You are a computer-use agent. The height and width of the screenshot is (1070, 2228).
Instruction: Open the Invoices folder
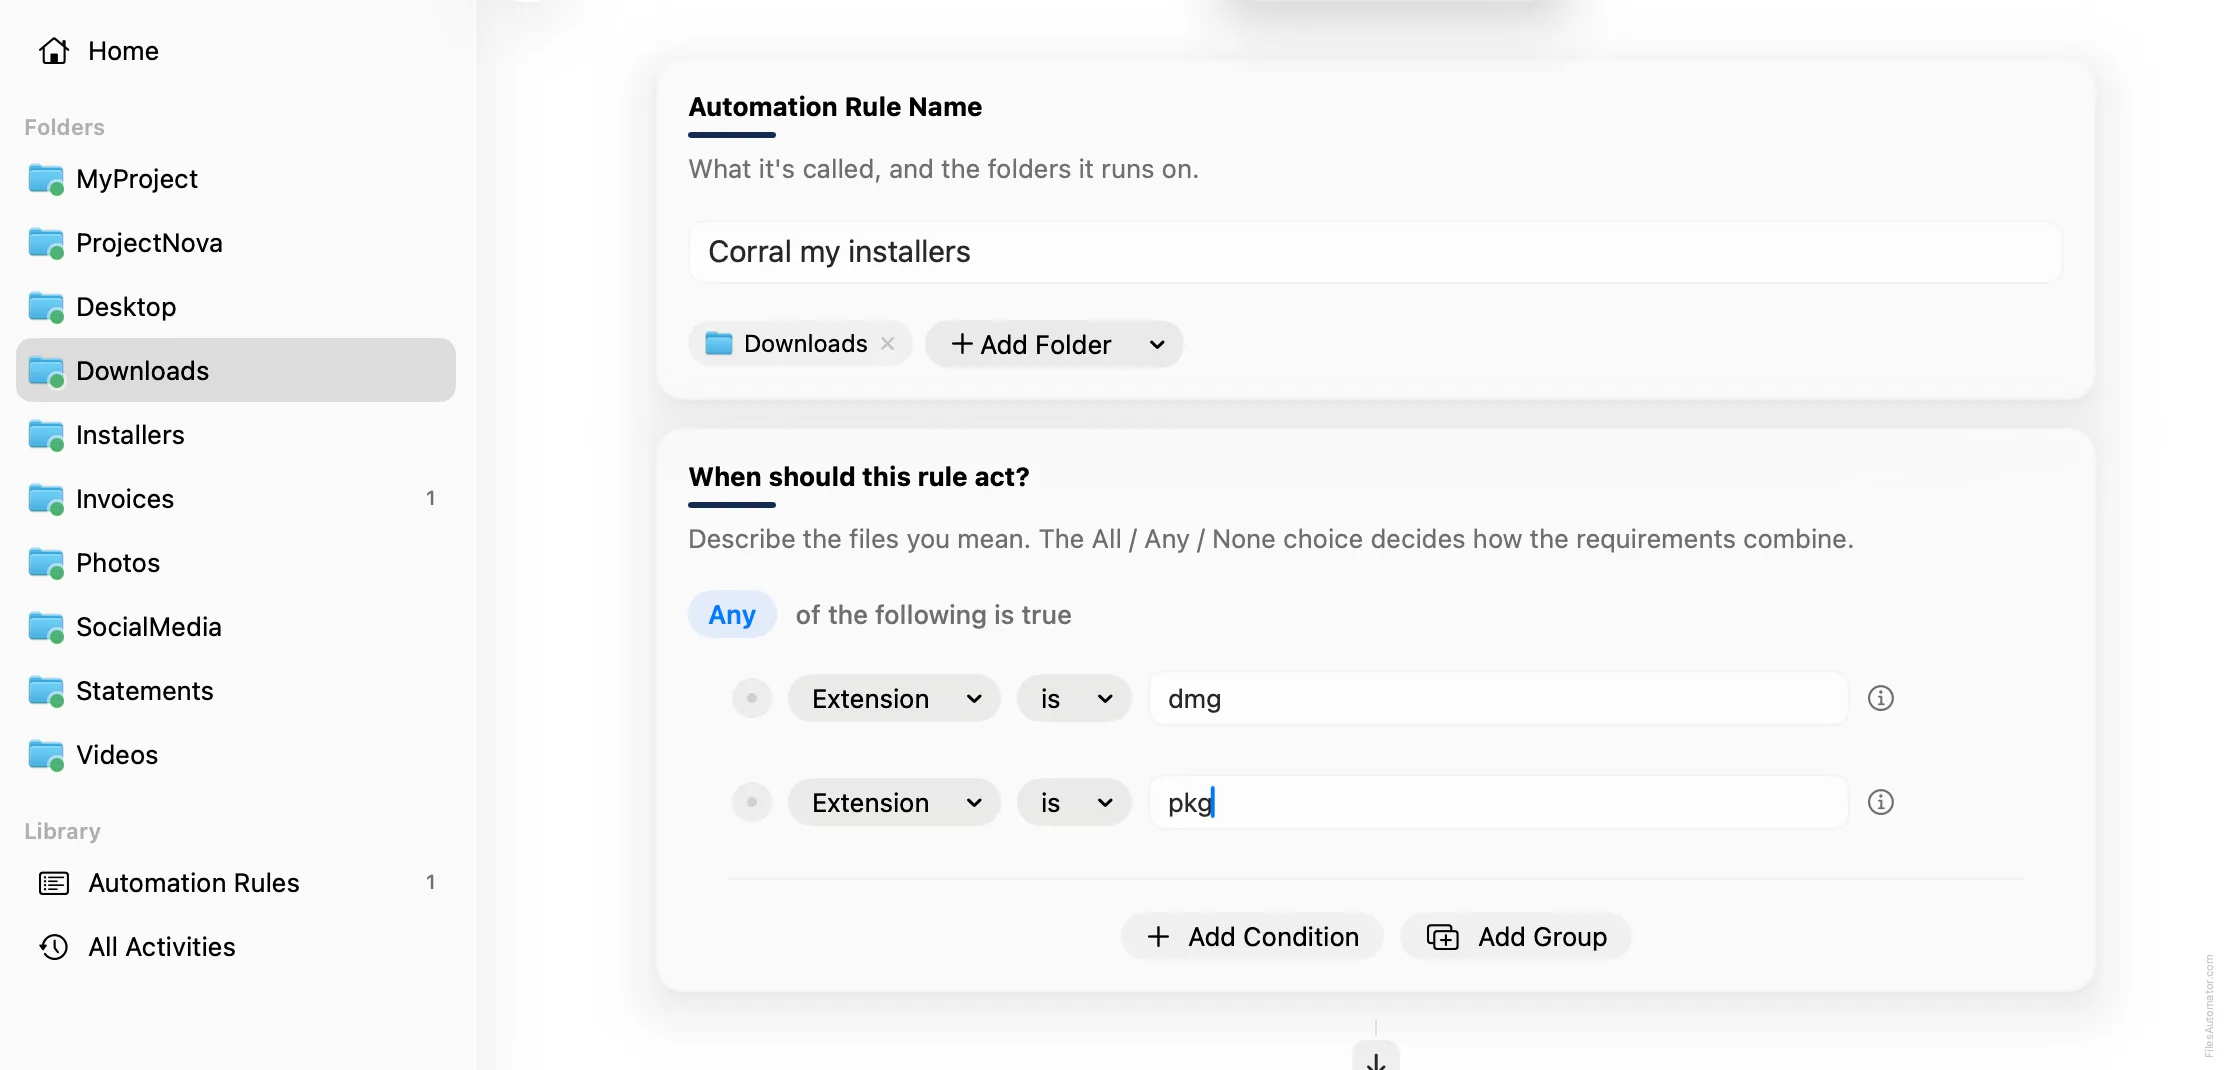(x=236, y=499)
